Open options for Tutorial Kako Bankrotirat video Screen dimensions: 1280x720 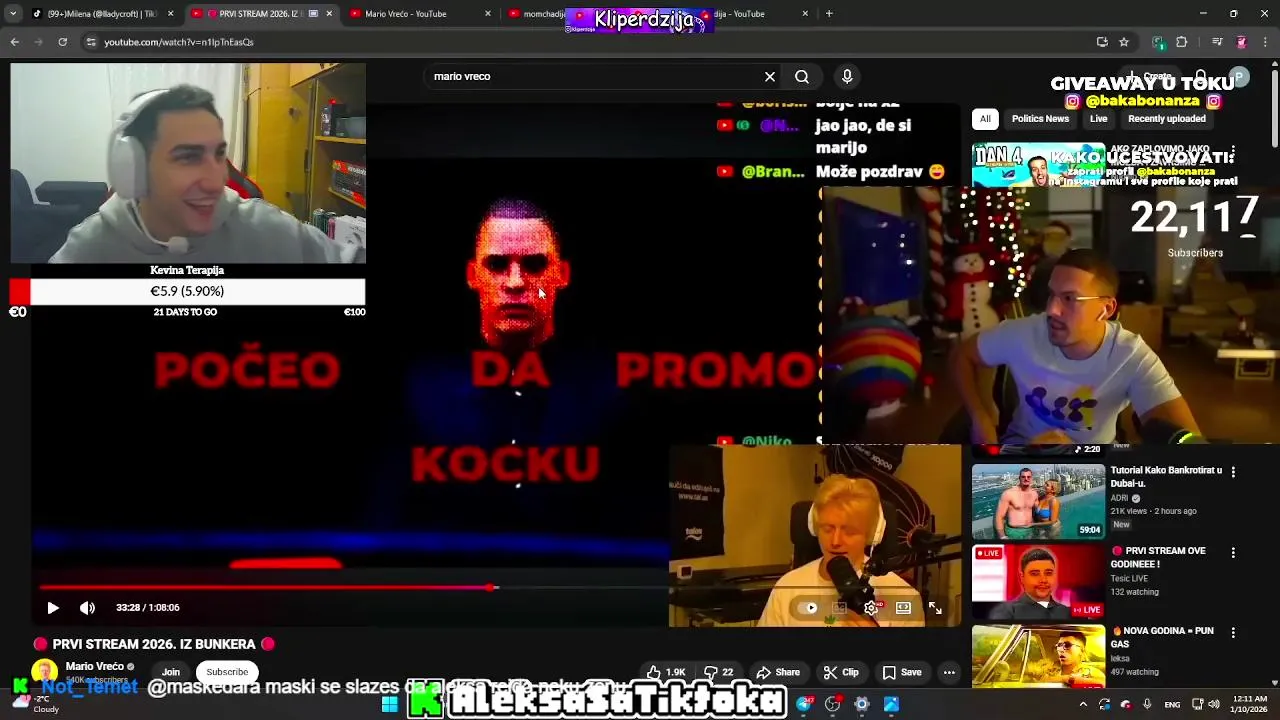coord(1233,471)
